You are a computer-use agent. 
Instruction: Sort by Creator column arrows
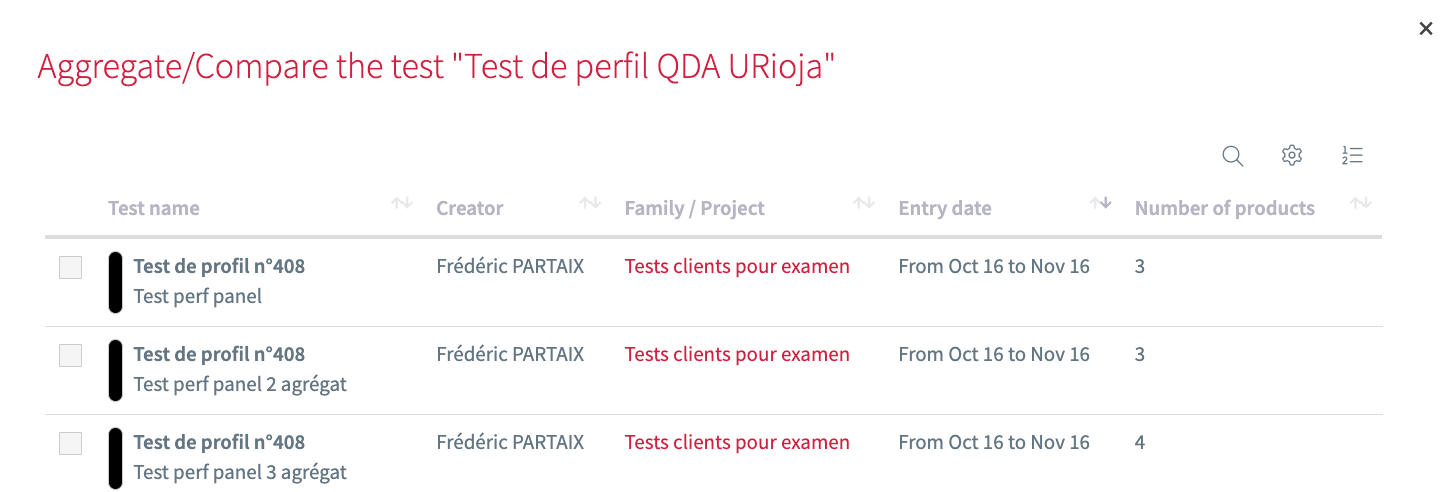(x=590, y=203)
